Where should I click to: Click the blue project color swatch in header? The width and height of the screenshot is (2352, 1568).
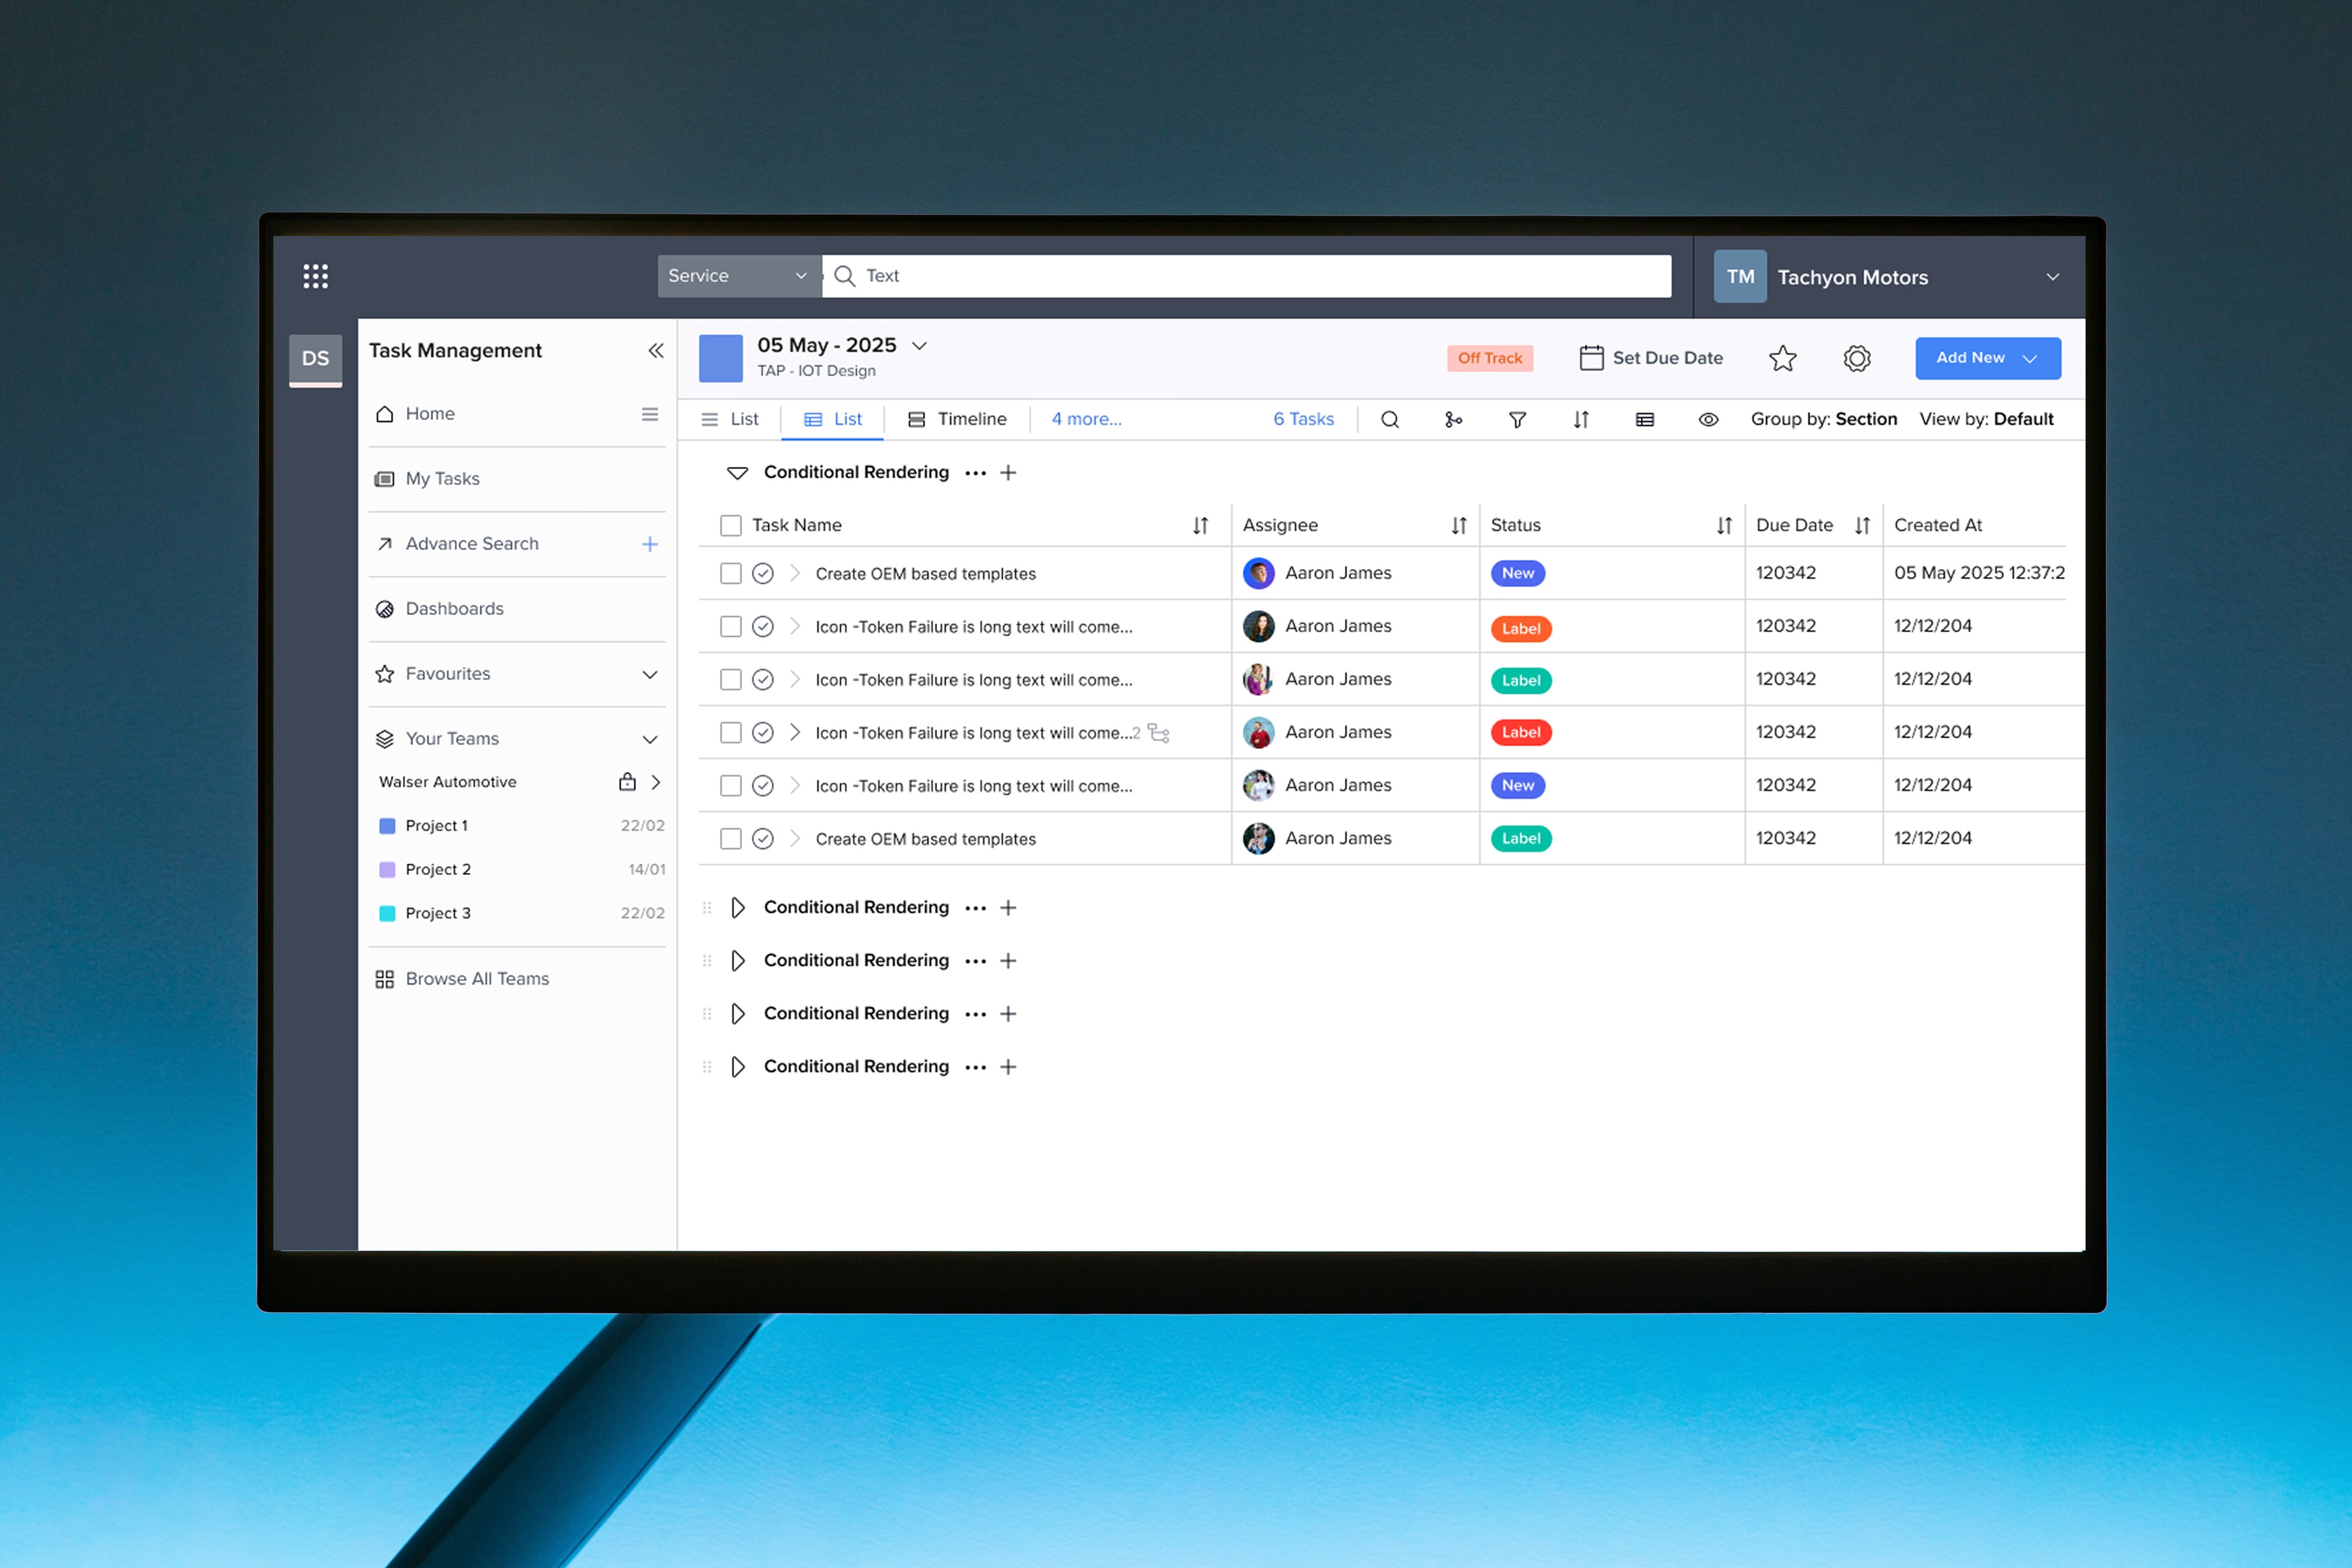(x=720, y=358)
